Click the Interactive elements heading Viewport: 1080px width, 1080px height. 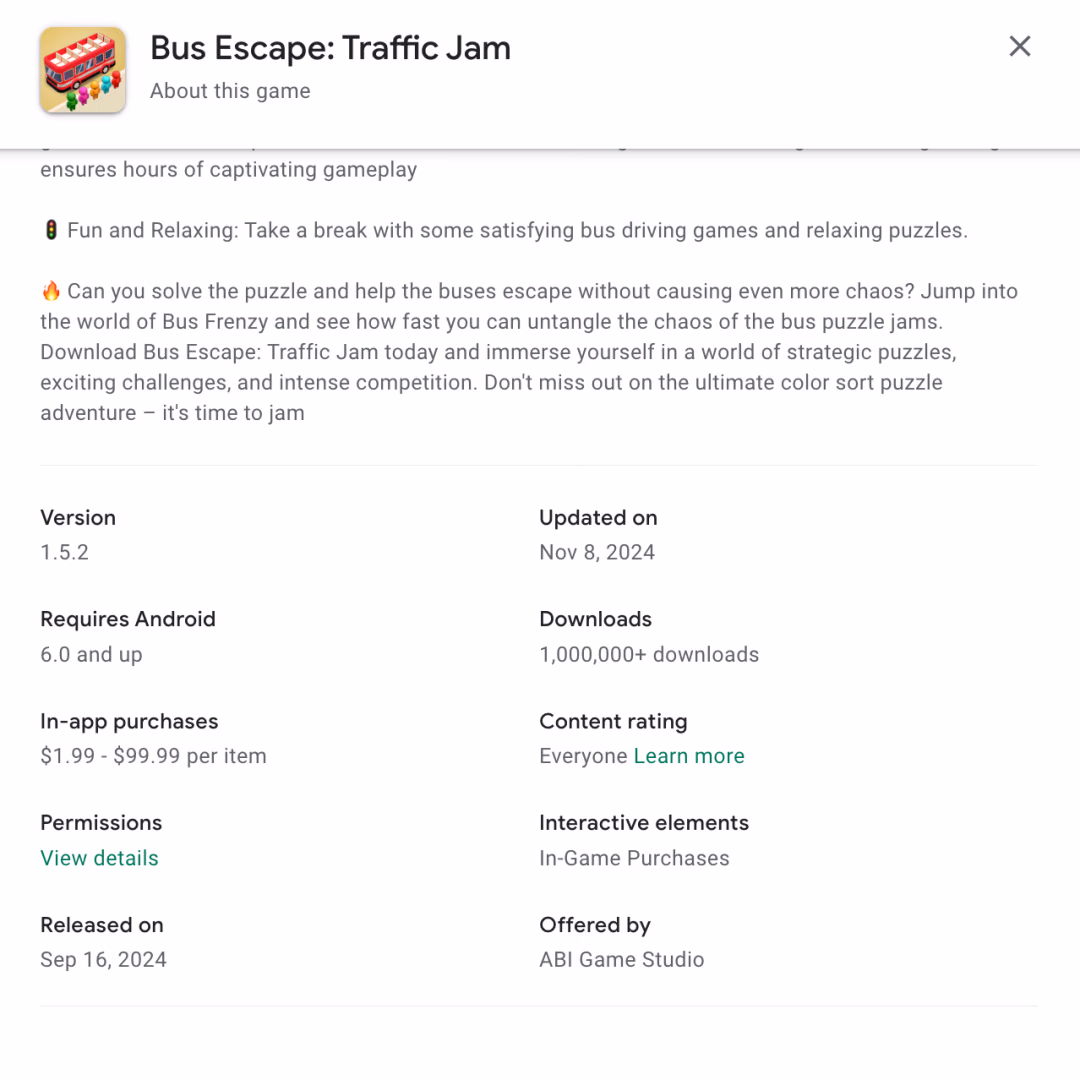click(644, 822)
